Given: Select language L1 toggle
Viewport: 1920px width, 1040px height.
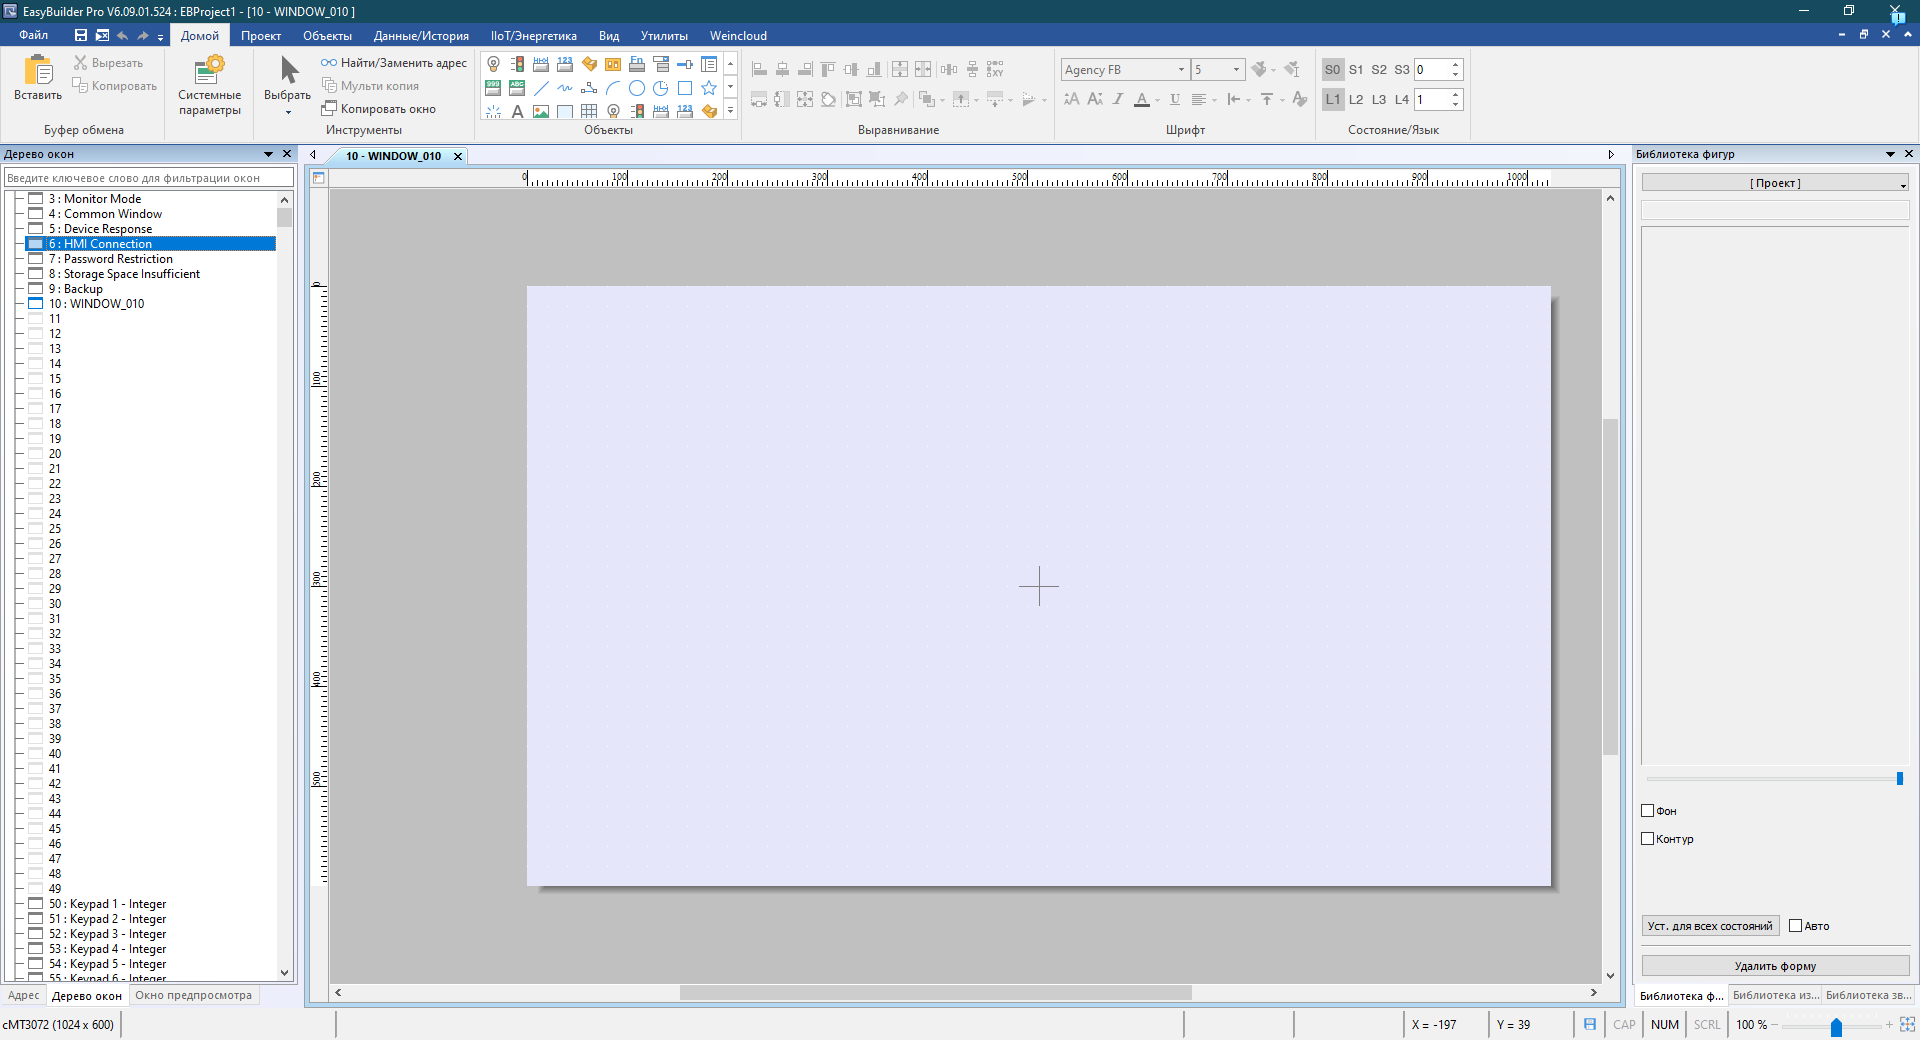Looking at the screenshot, I should 1332,100.
